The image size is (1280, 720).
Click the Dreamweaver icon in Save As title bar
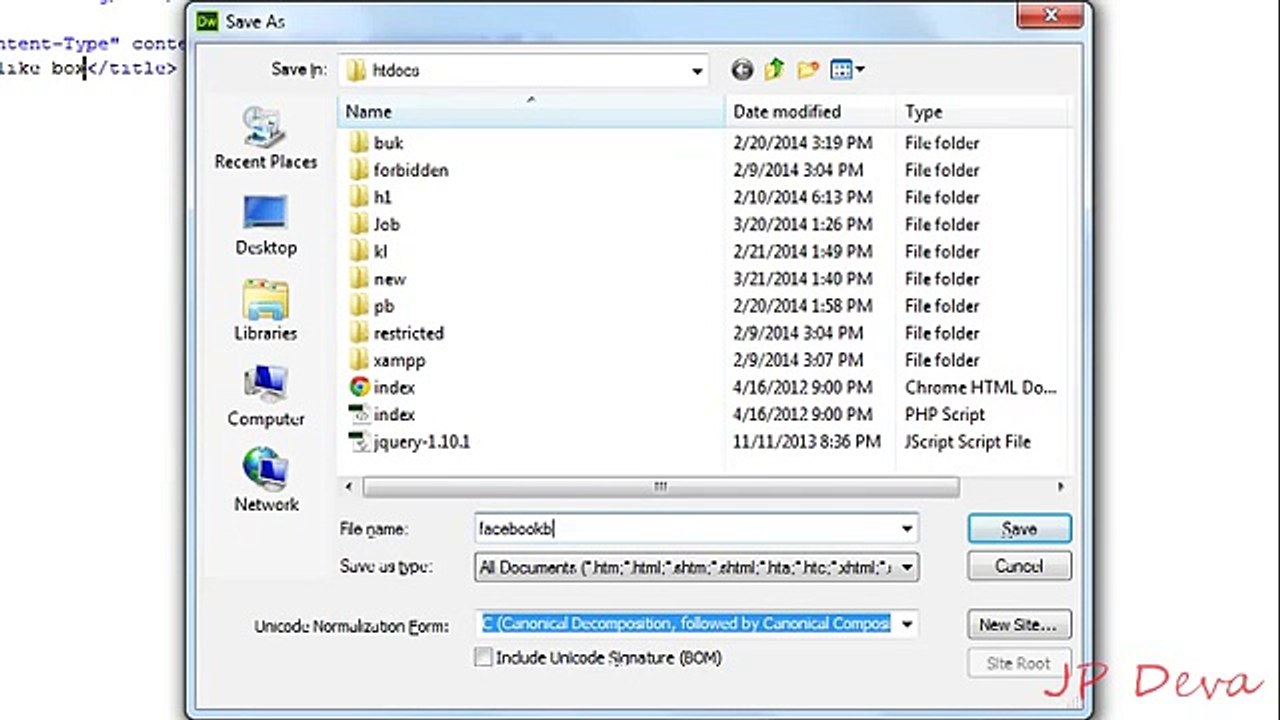pos(208,21)
